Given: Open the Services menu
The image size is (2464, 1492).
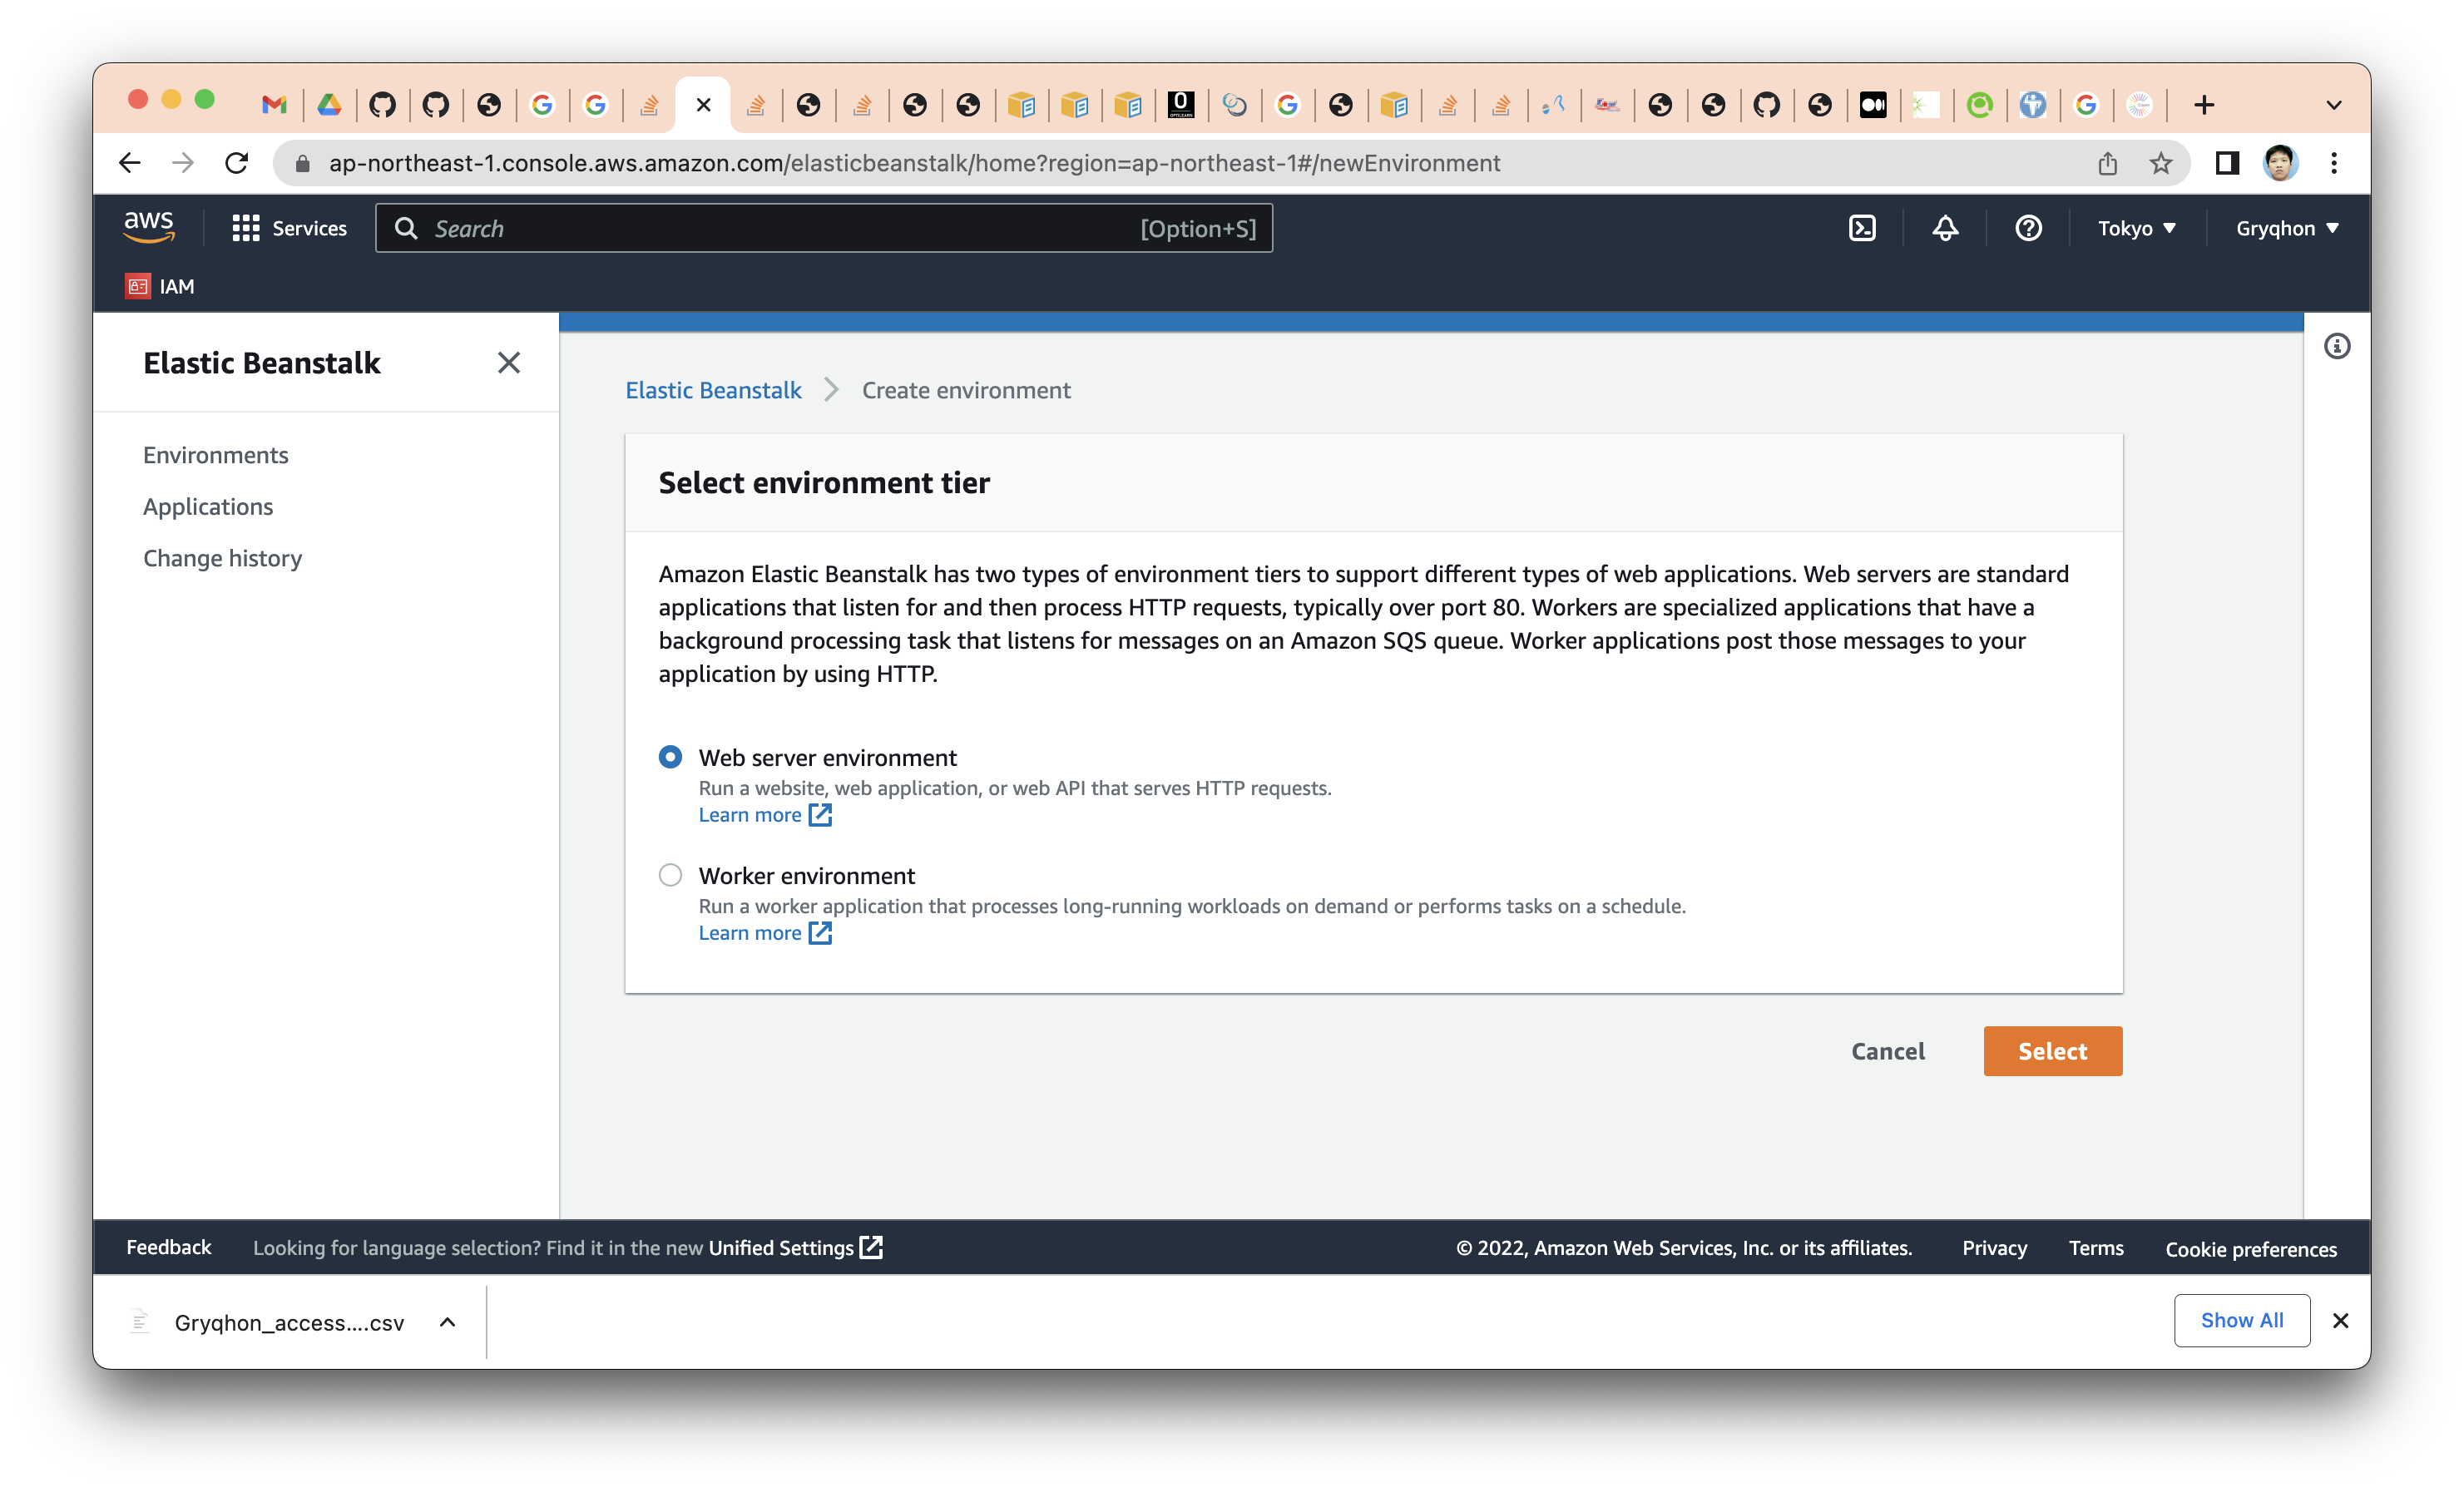Looking at the screenshot, I should click(290, 228).
